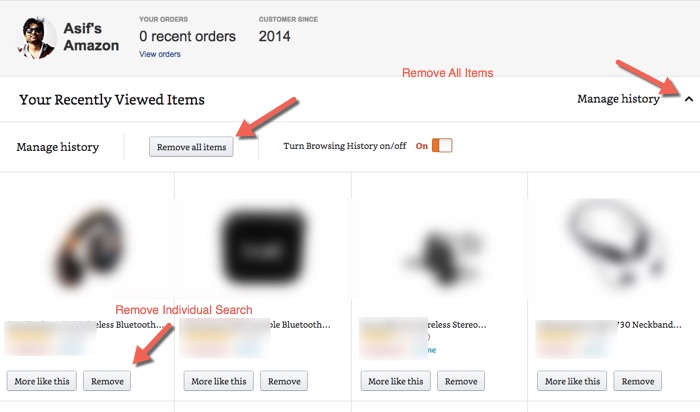Screen dimensions: 700x412
Task: Open the View orders link
Action: coord(160,54)
